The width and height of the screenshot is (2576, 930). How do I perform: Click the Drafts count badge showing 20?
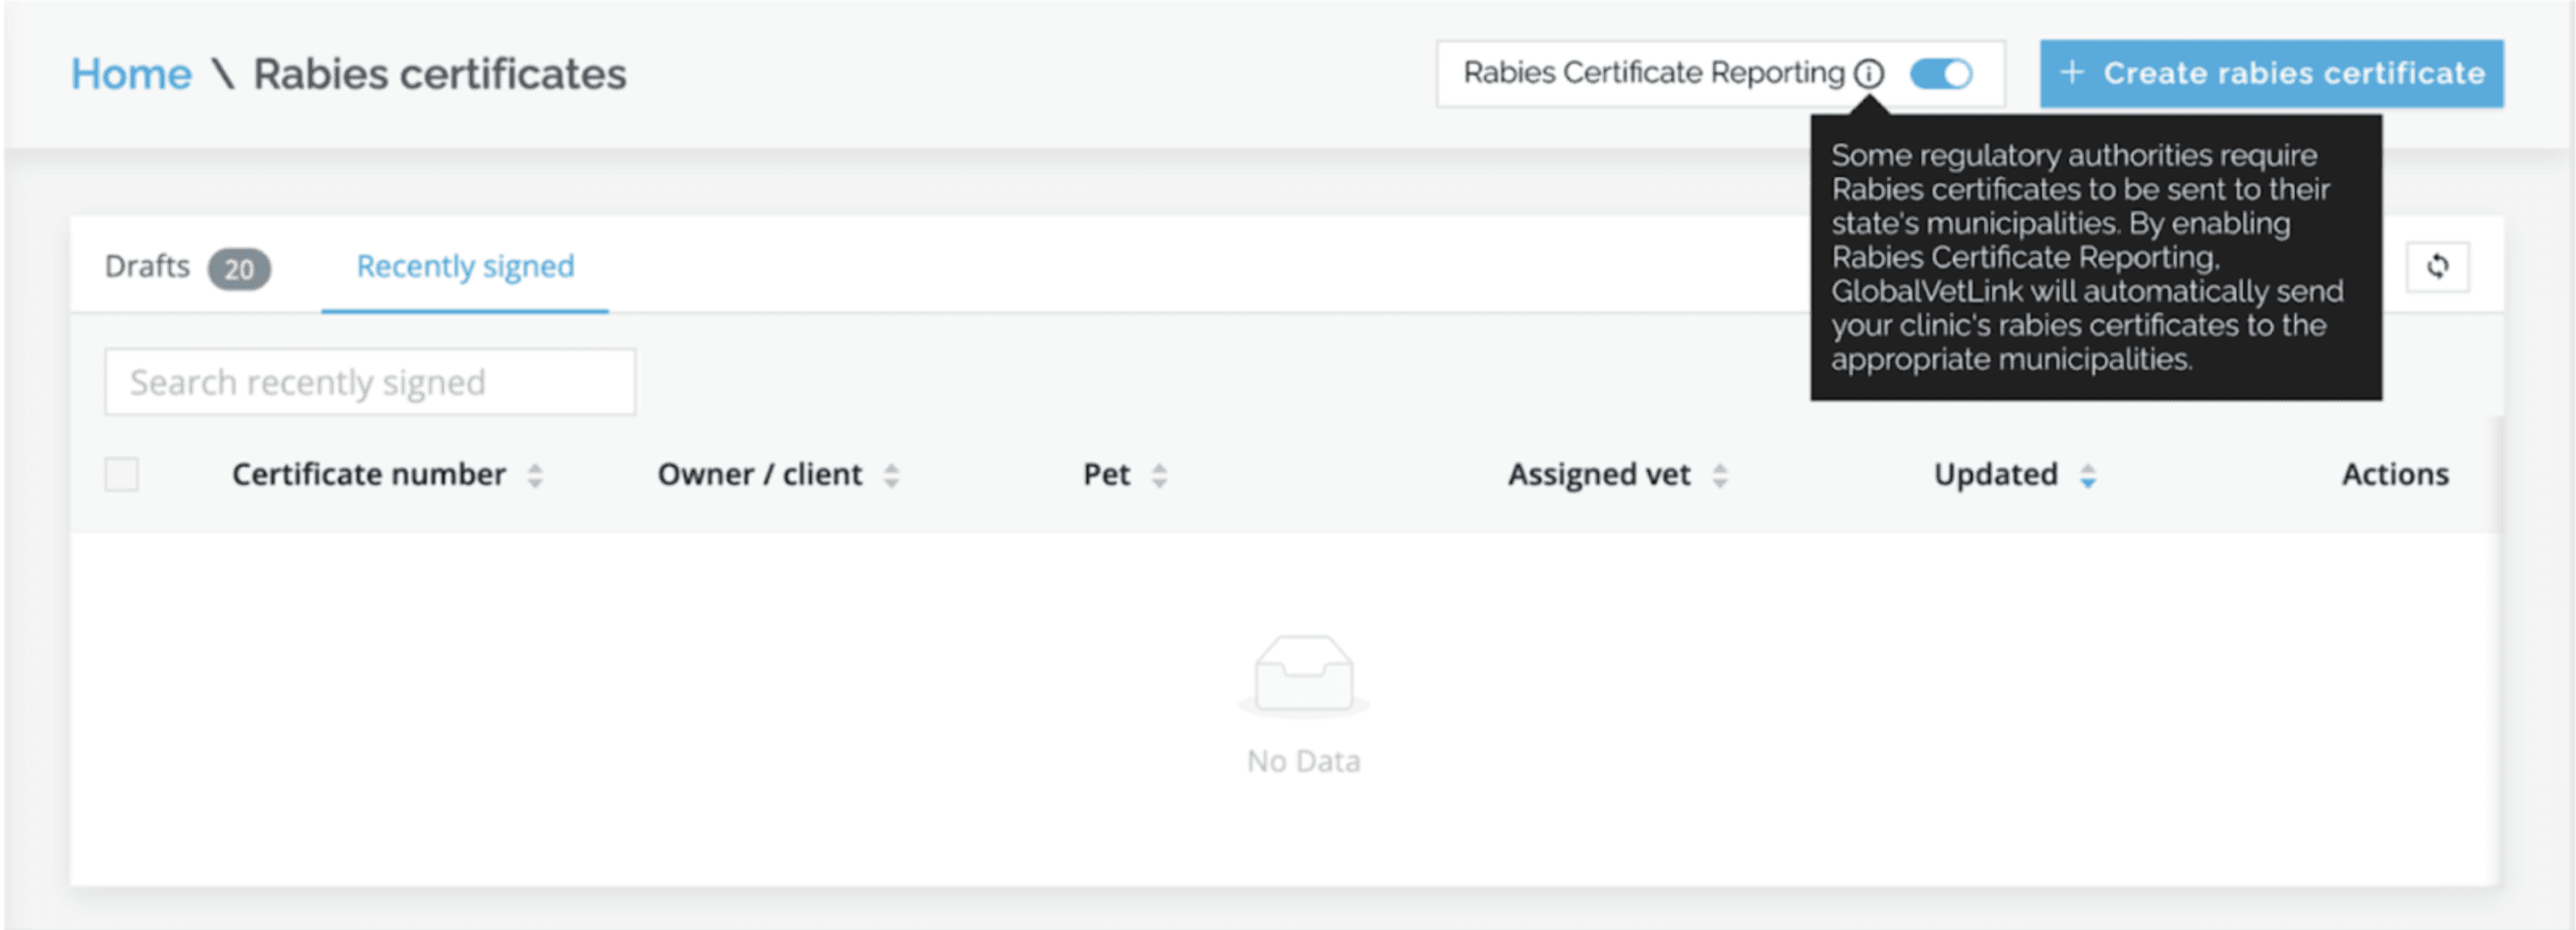[x=239, y=269]
